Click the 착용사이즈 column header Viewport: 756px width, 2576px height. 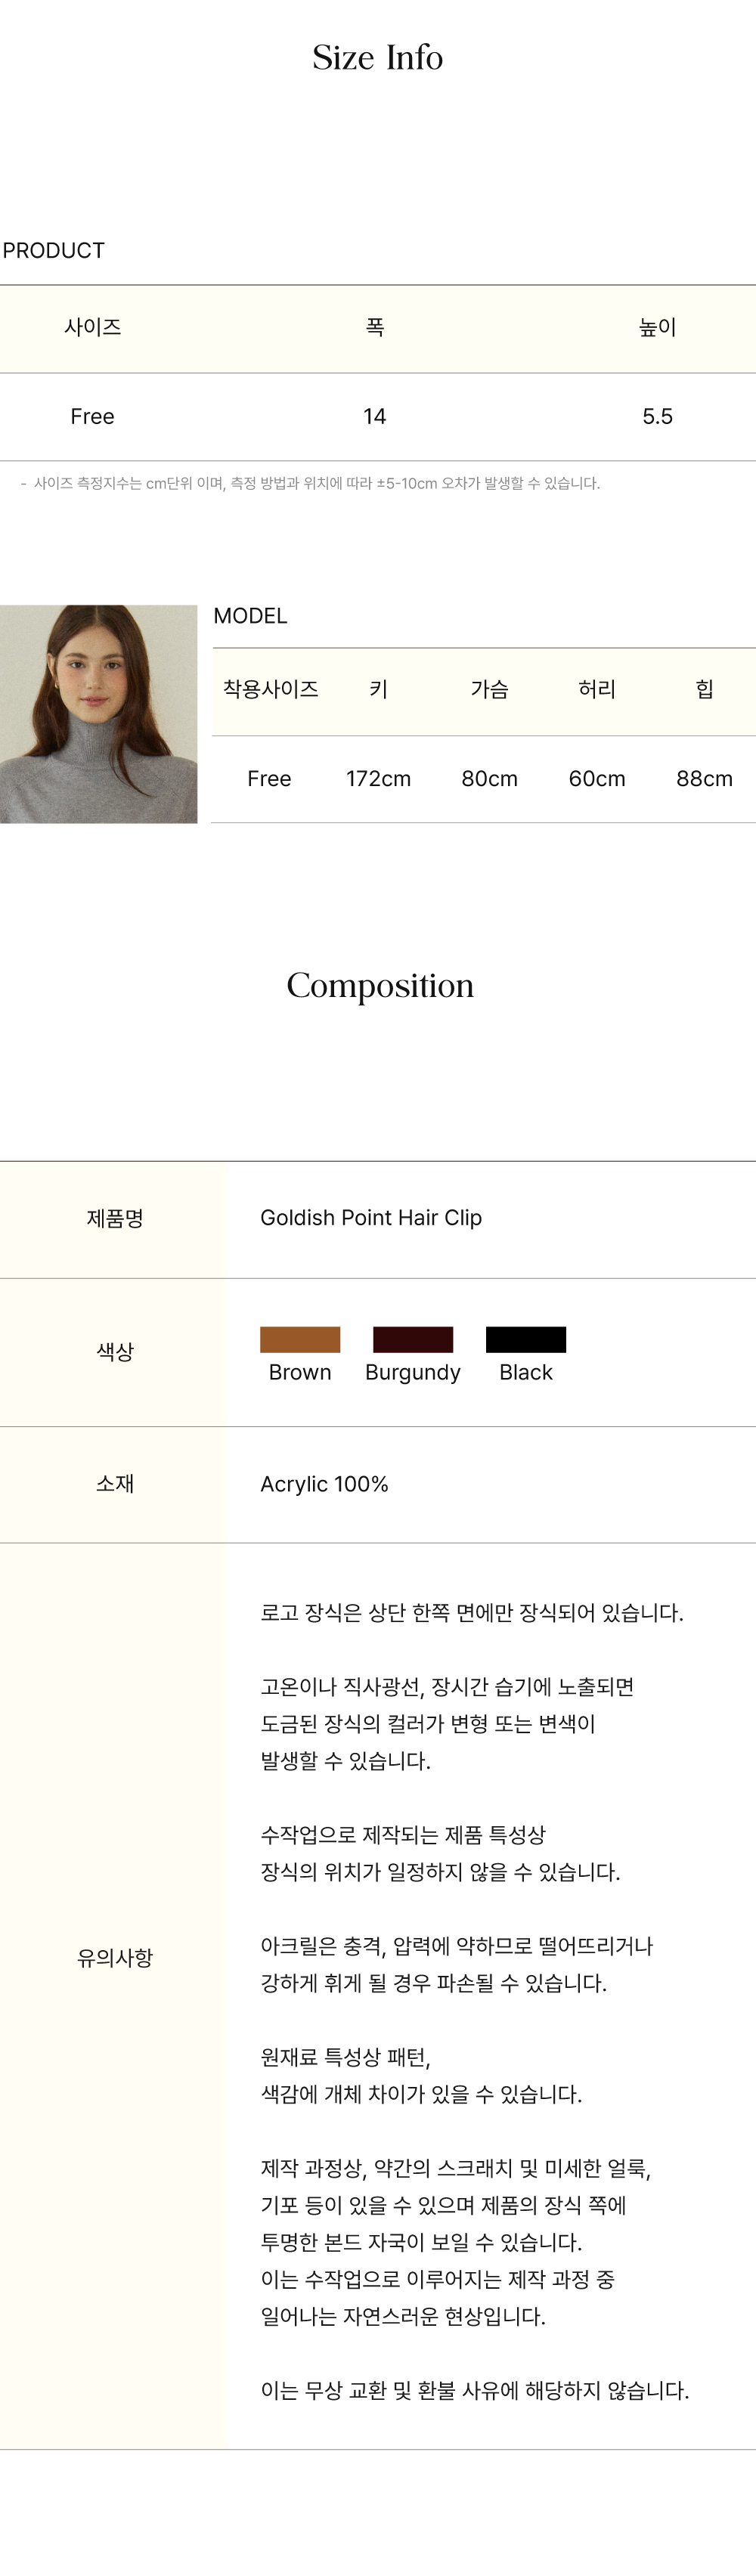(x=270, y=689)
